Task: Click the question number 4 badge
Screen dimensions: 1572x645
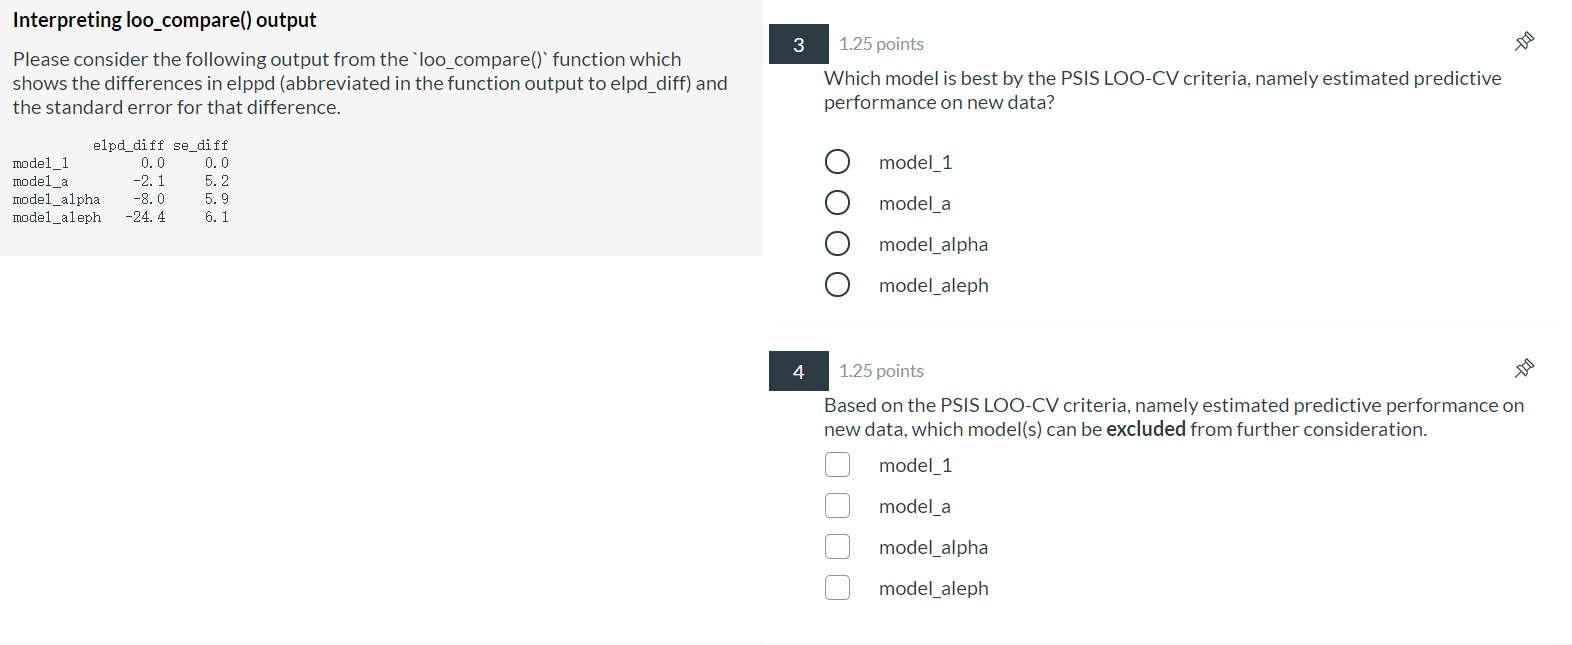Action: click(x=799, y=371)
